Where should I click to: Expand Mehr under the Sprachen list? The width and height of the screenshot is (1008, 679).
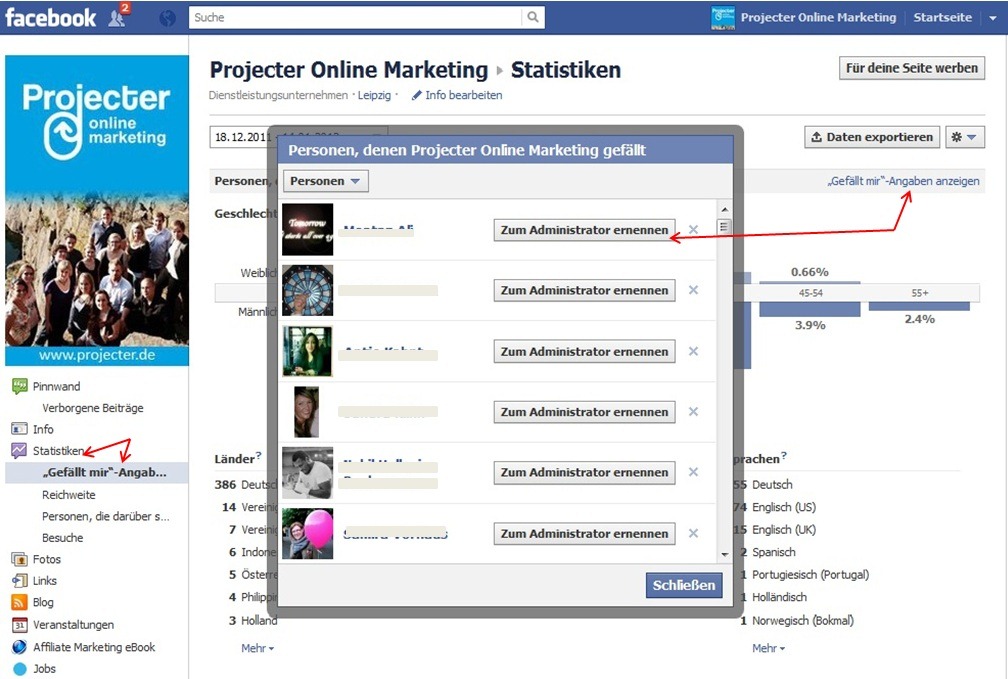pos(768,648)
